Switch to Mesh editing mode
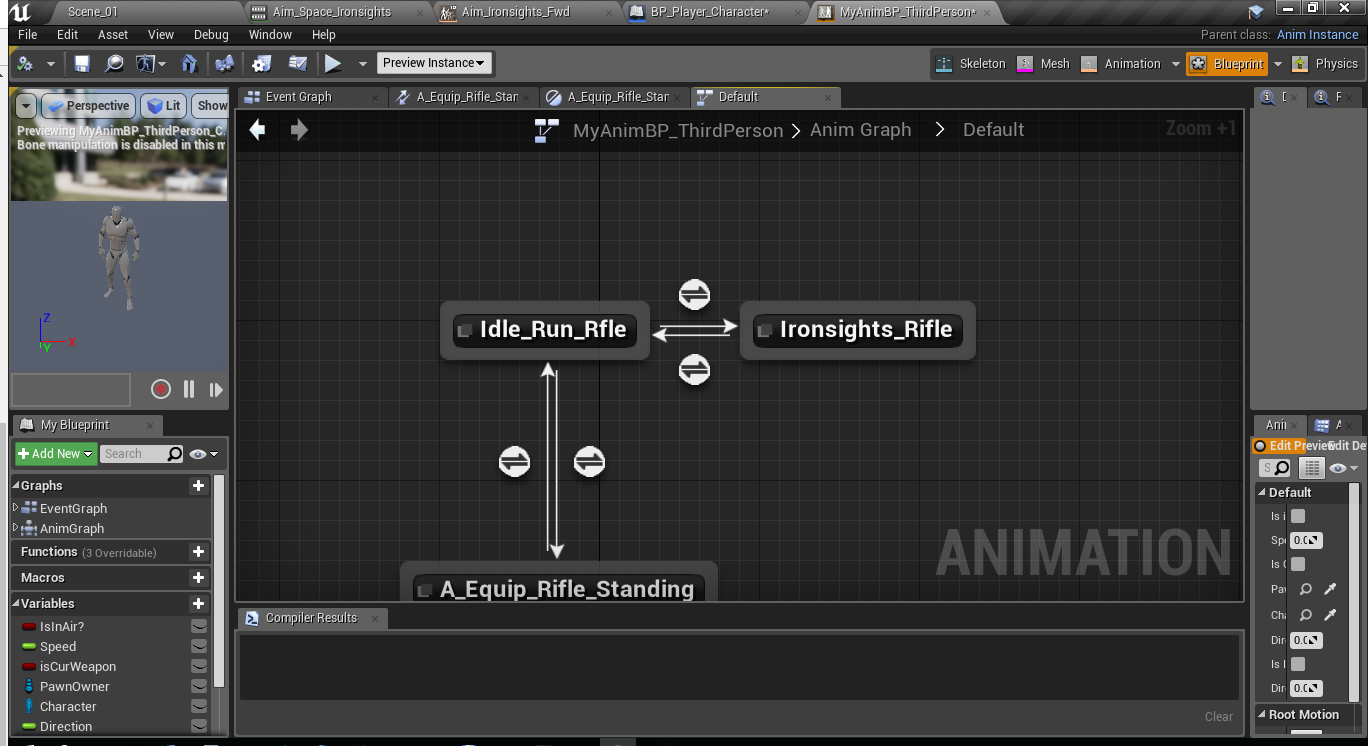This screenshot has width=1368, height=746. (x=1043, y=64)
